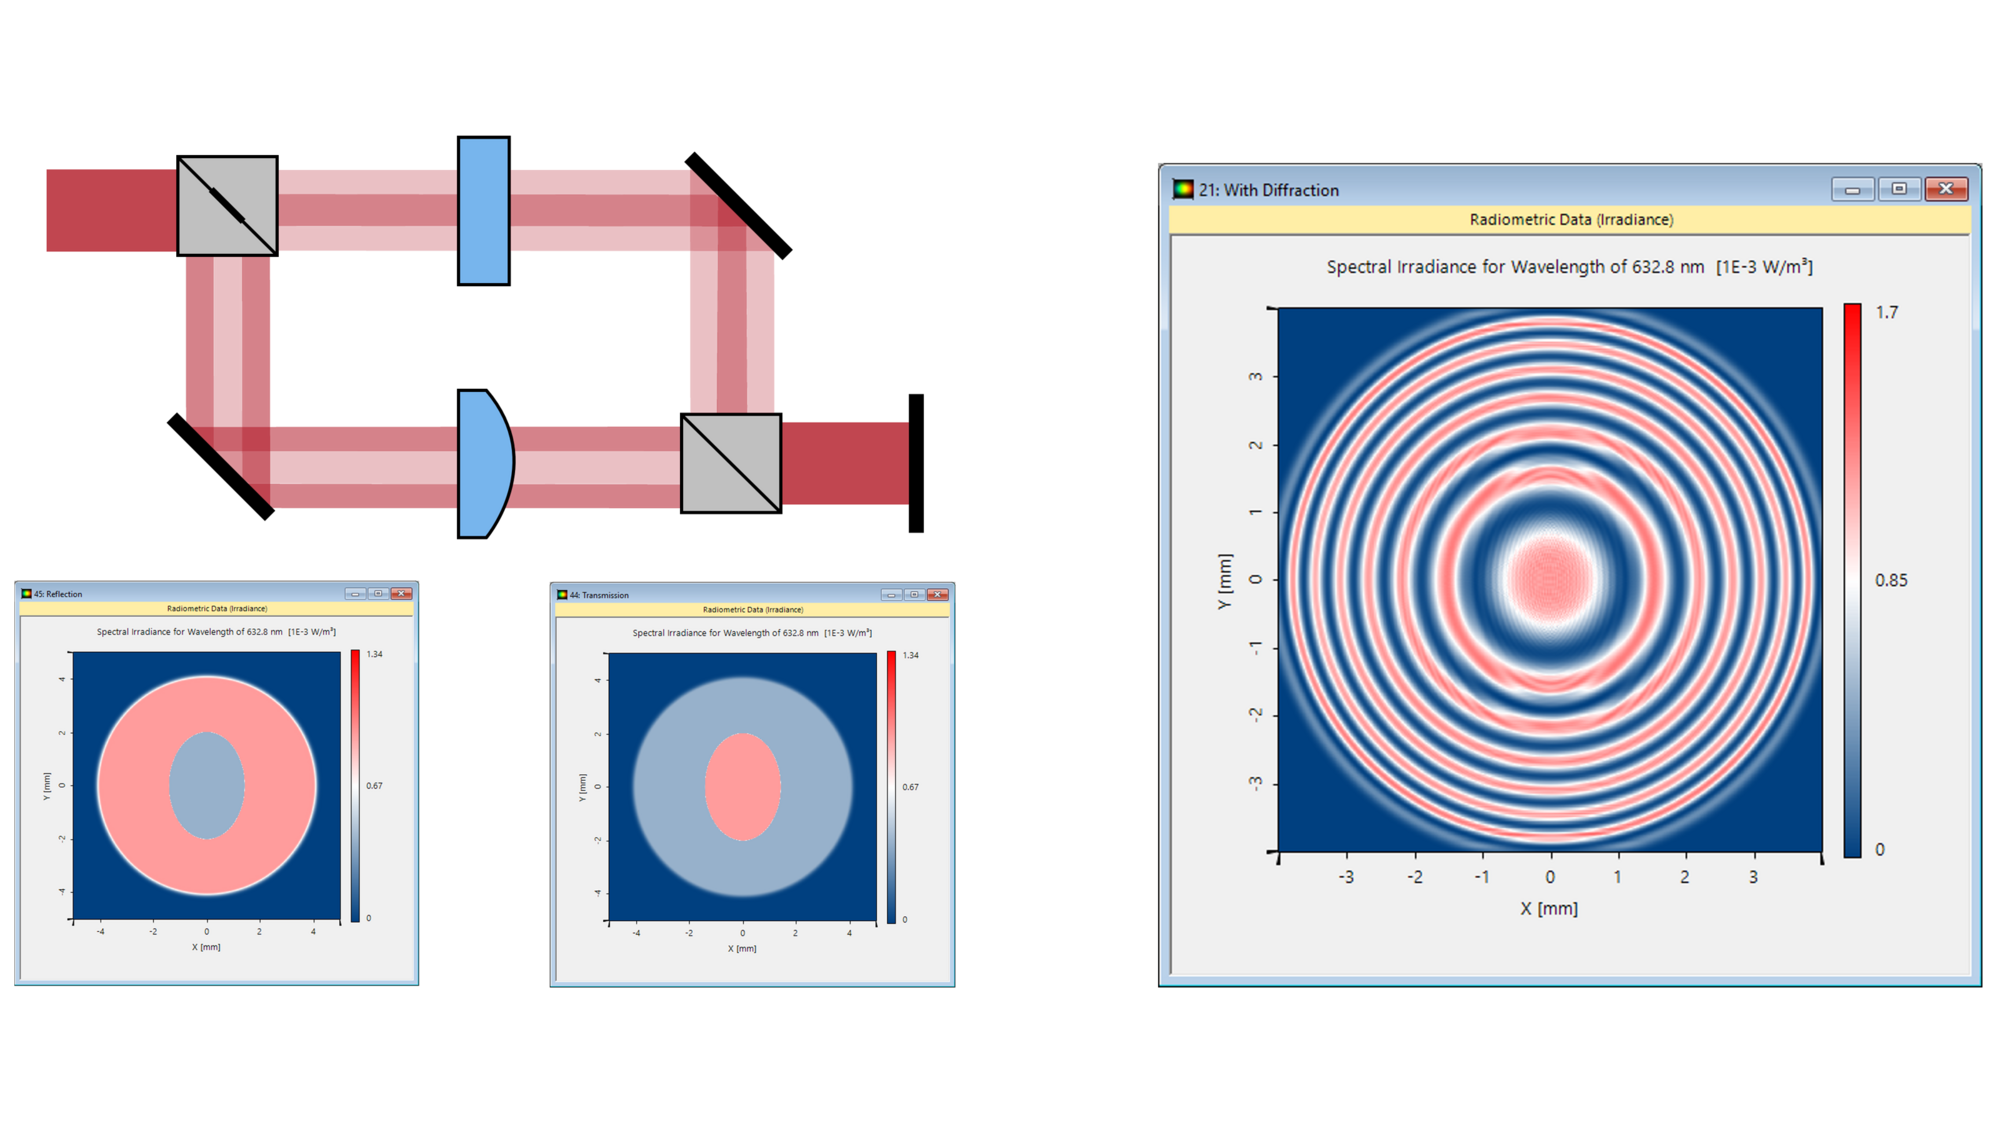
Task: Select the window title 44: Transmission
Action: pyautogui.click(x=600, y=594)
